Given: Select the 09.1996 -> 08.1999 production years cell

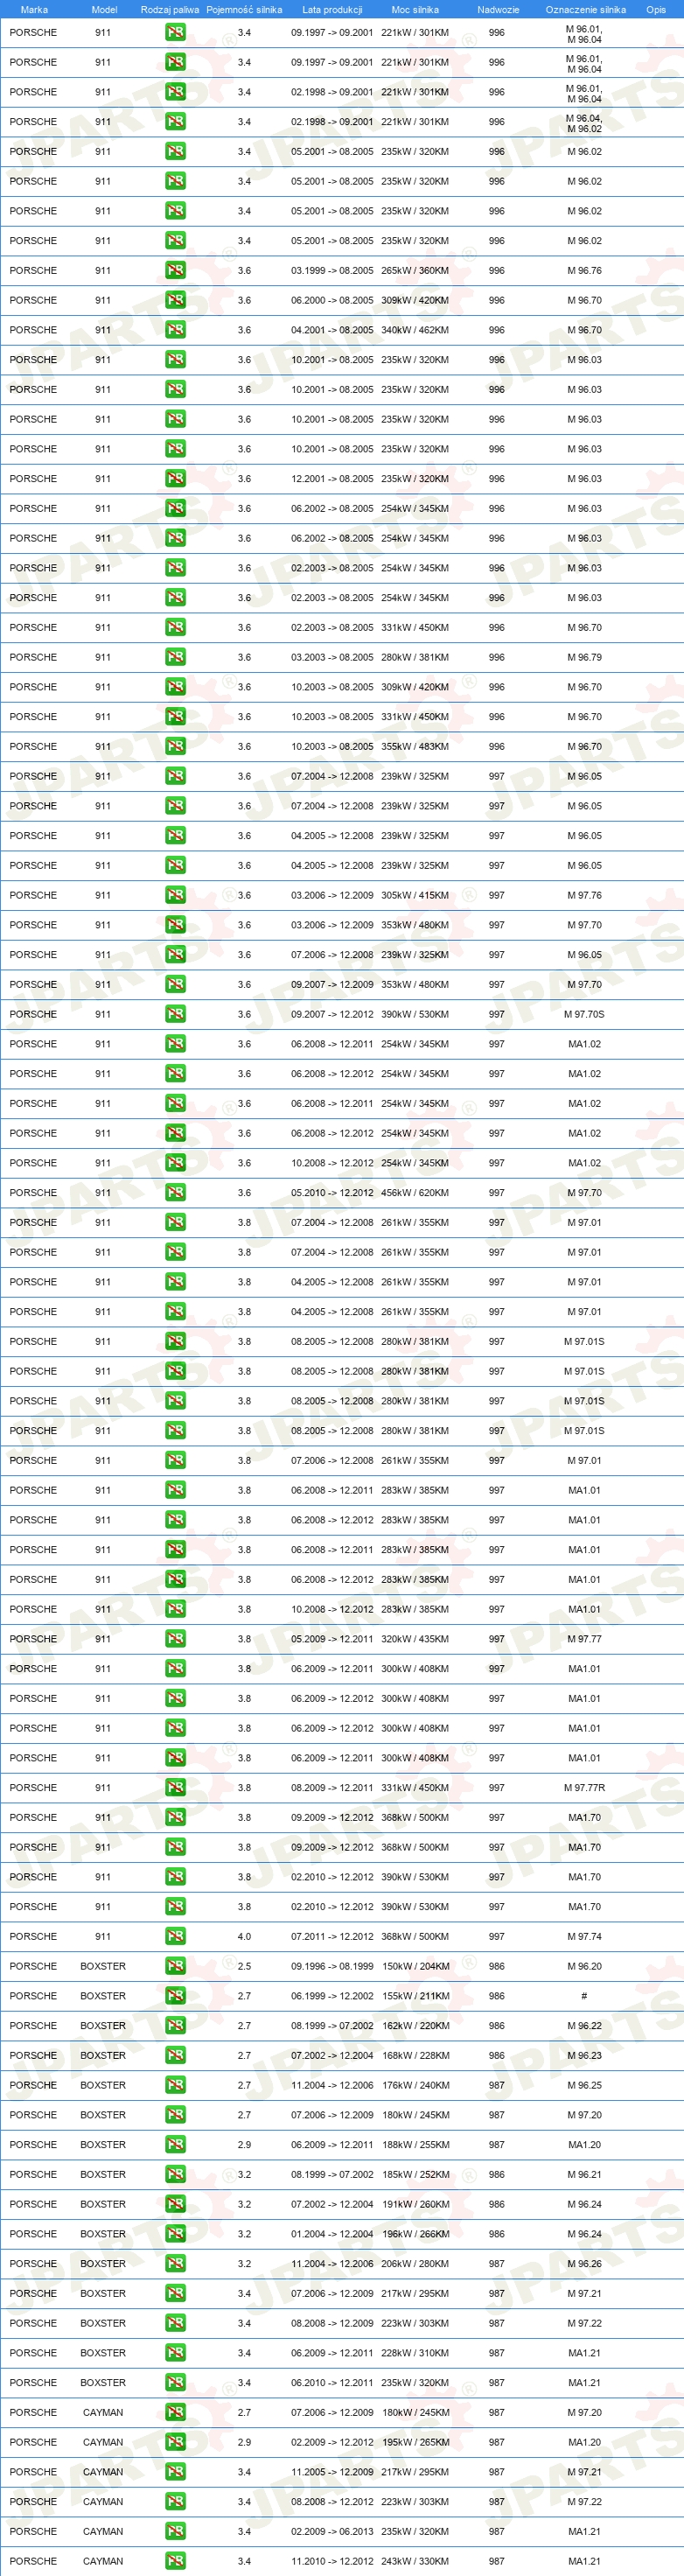Looking at the screenshot, I should point(332,1966).
